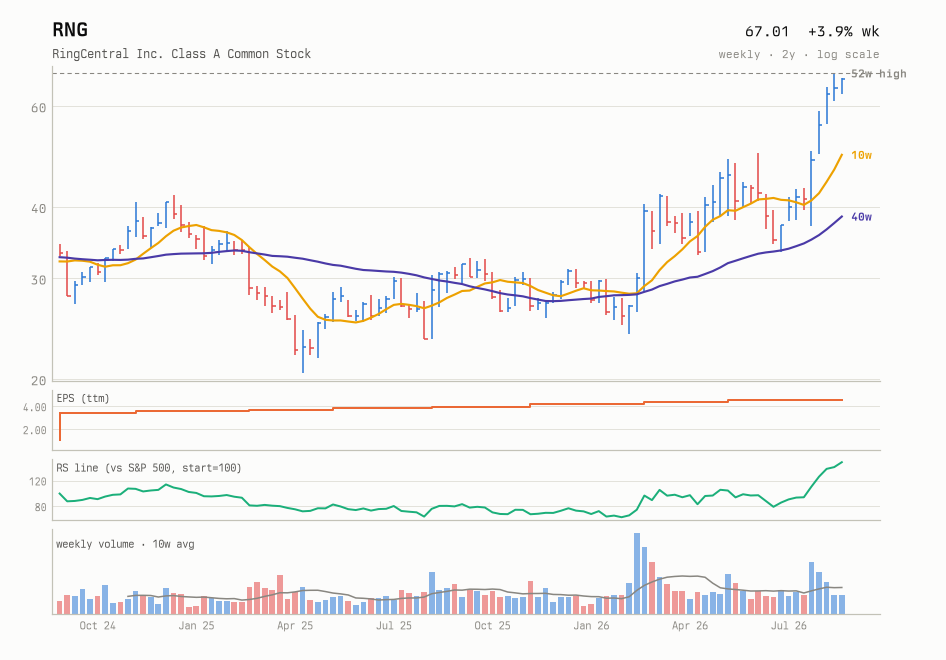The height and width of the screenshot is (660, 946).
Task: Click the 120 RS axis label
Action: [37, 481]
